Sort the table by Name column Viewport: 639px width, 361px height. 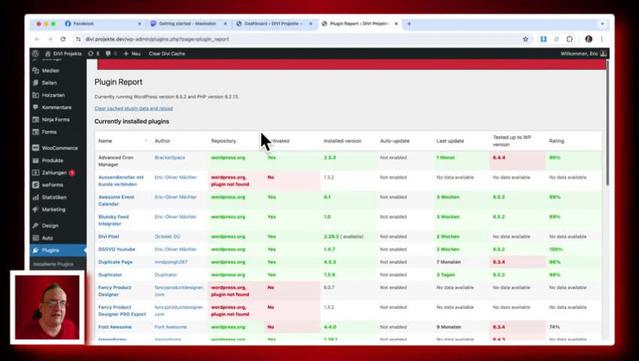(105, 141)
